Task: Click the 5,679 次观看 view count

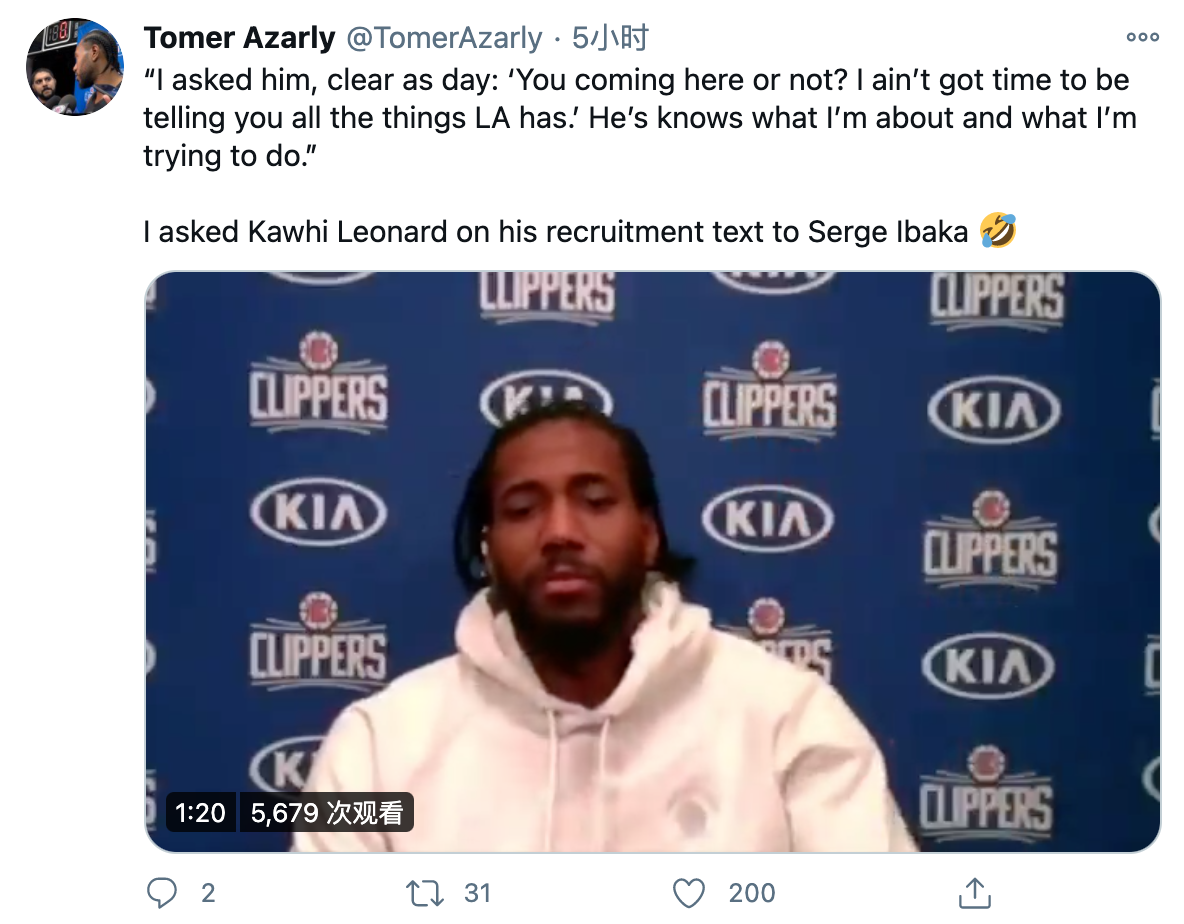Action: coord(326,813)
